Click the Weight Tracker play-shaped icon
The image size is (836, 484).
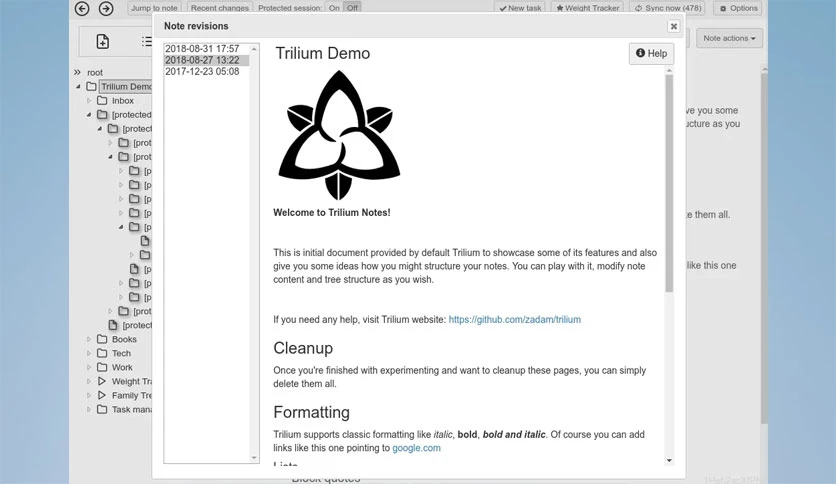[x=102, y=381]
